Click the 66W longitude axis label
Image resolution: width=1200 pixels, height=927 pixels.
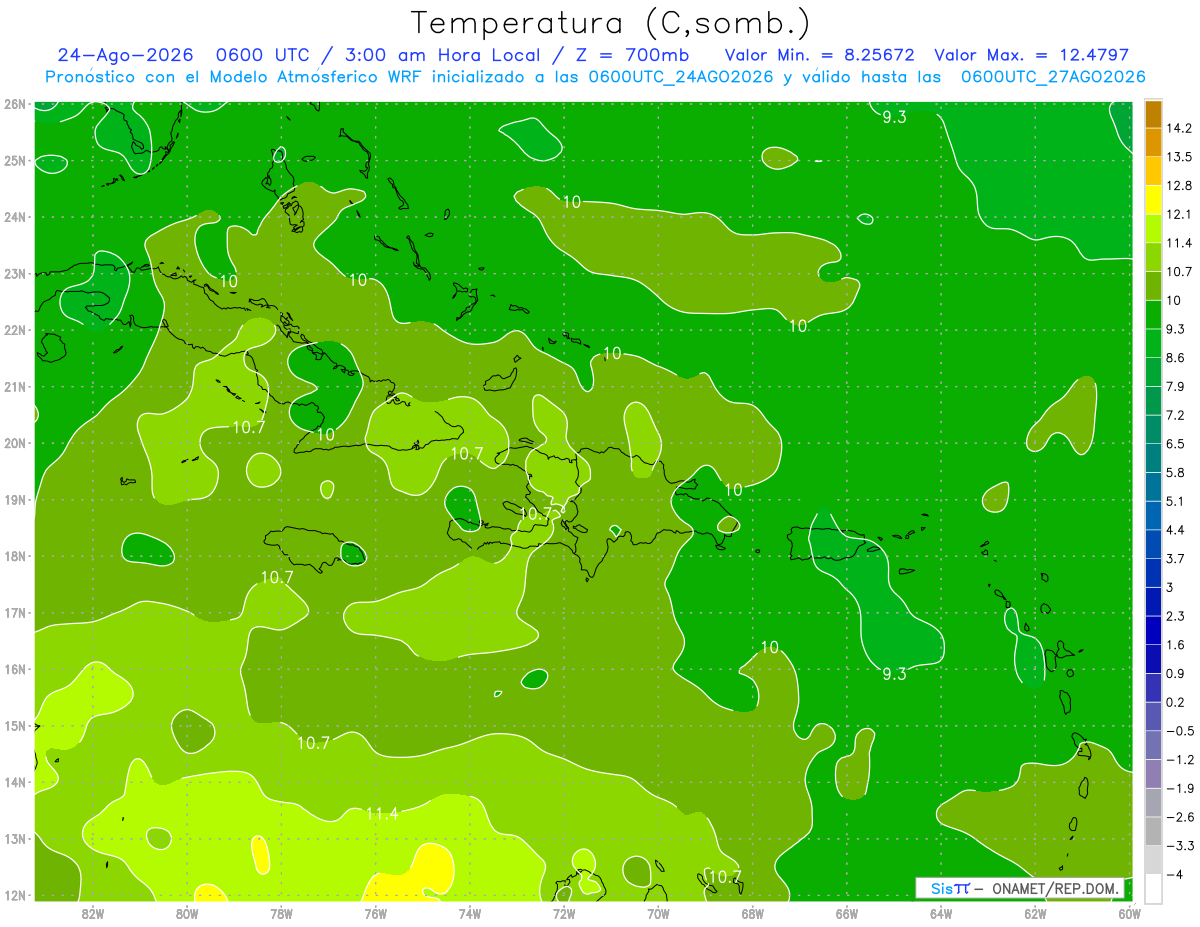tap(847, 913)
